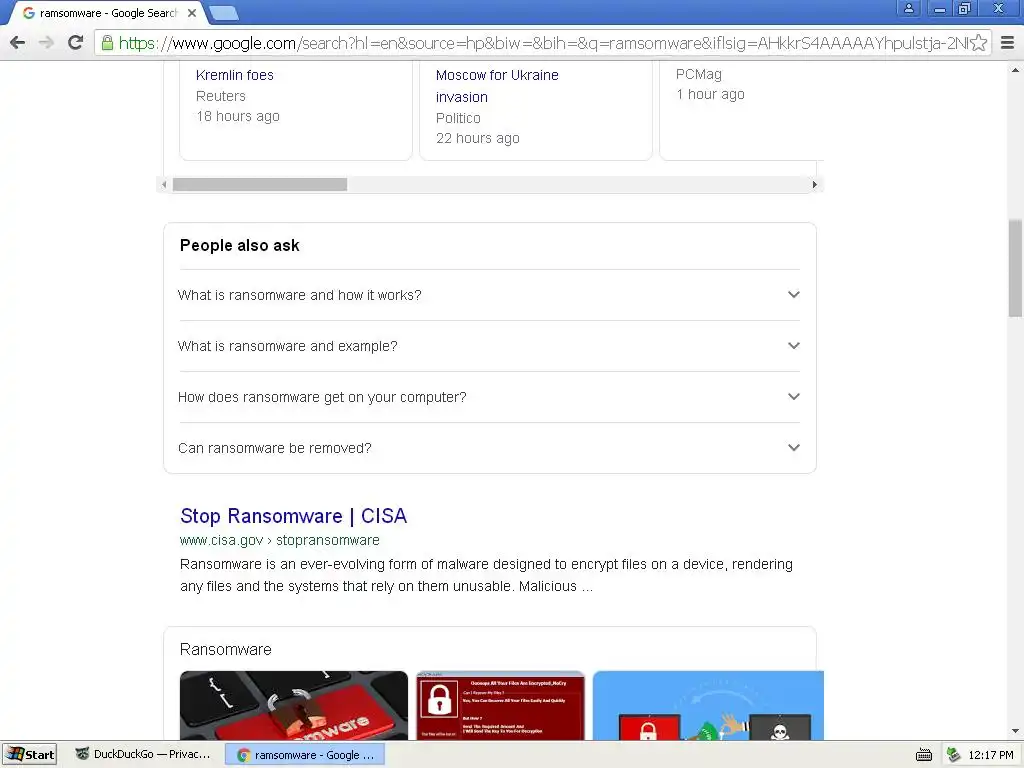Expand 'What is ransomware and example?'
This screenshot has height=768, width=1024.
(x=489, y=346)
